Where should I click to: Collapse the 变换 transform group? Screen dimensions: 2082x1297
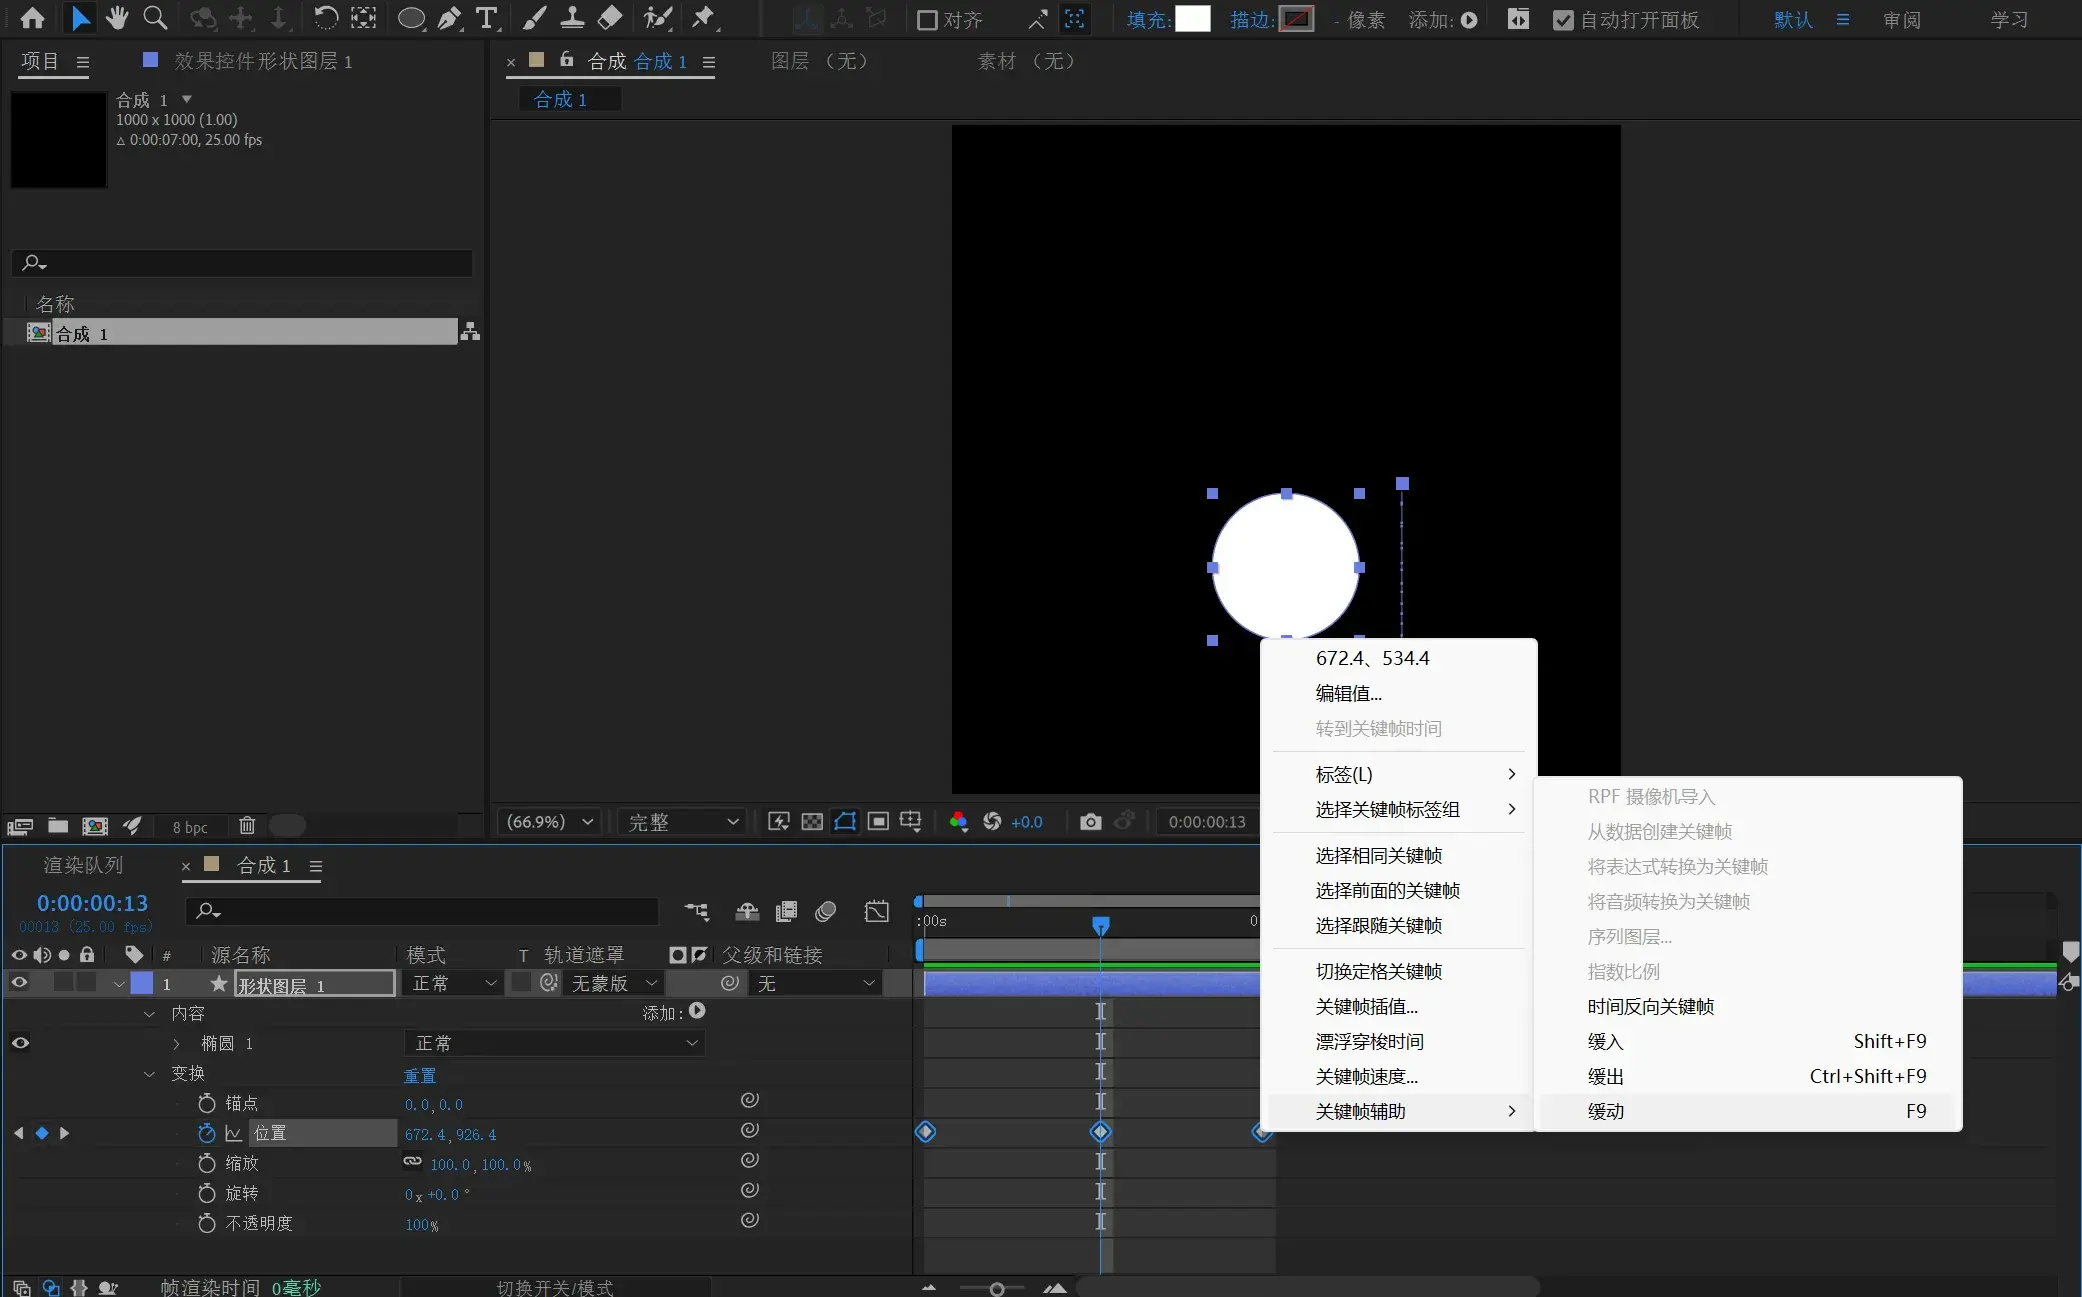click(150, 1073)
